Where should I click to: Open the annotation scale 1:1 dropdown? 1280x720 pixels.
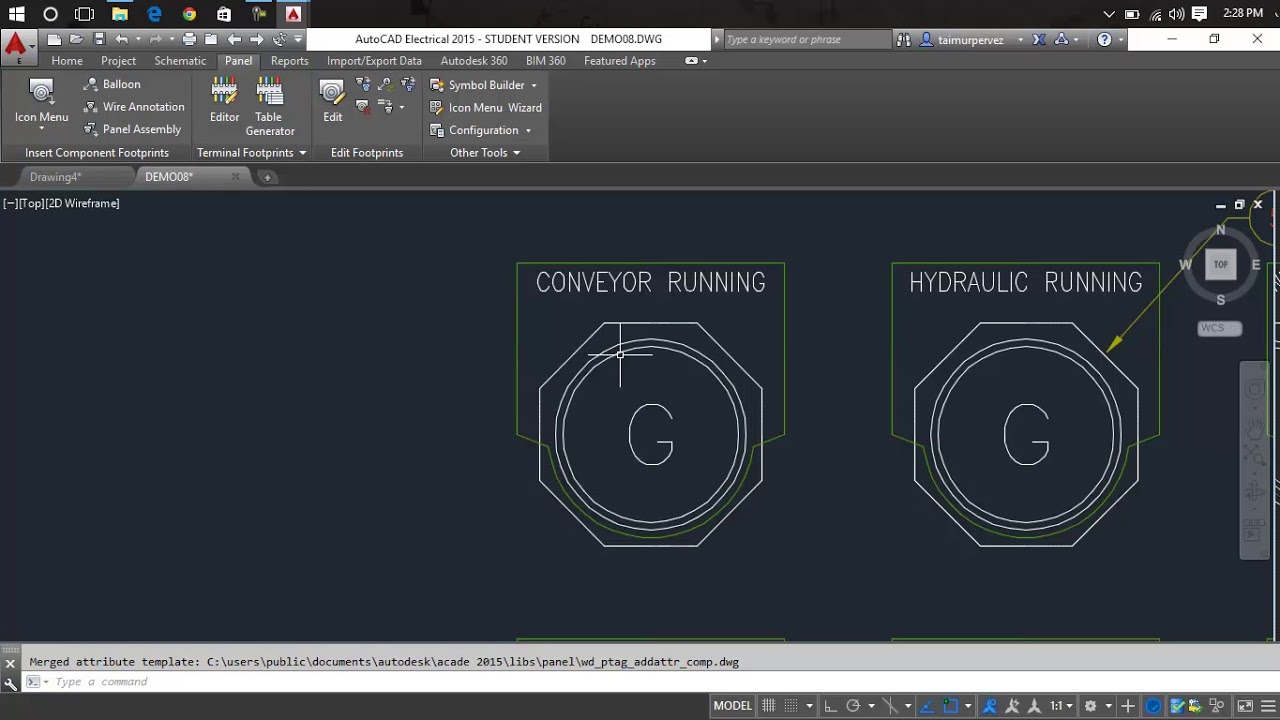coord(1061,706)
